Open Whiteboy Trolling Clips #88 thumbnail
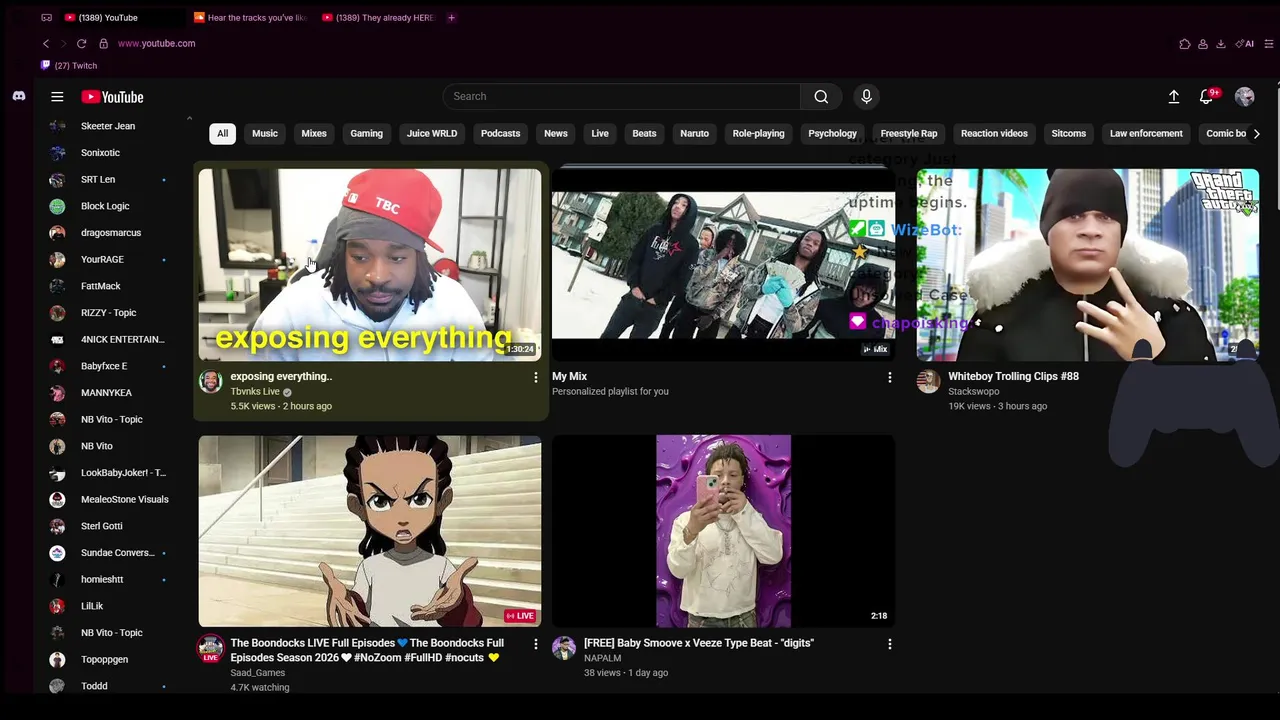 pos(1088,265)
